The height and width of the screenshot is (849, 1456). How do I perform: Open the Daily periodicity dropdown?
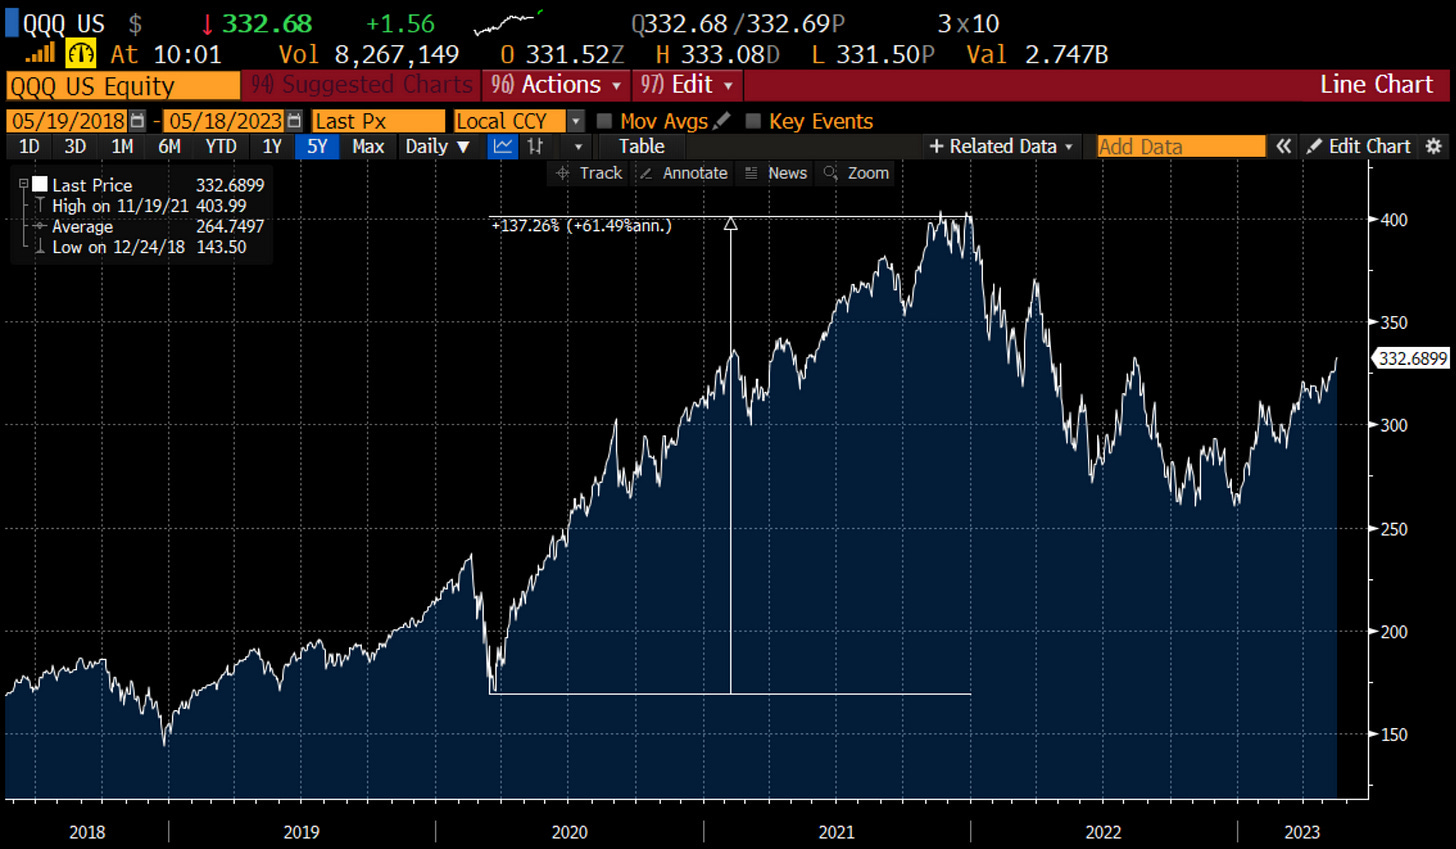tap(437, 146)
